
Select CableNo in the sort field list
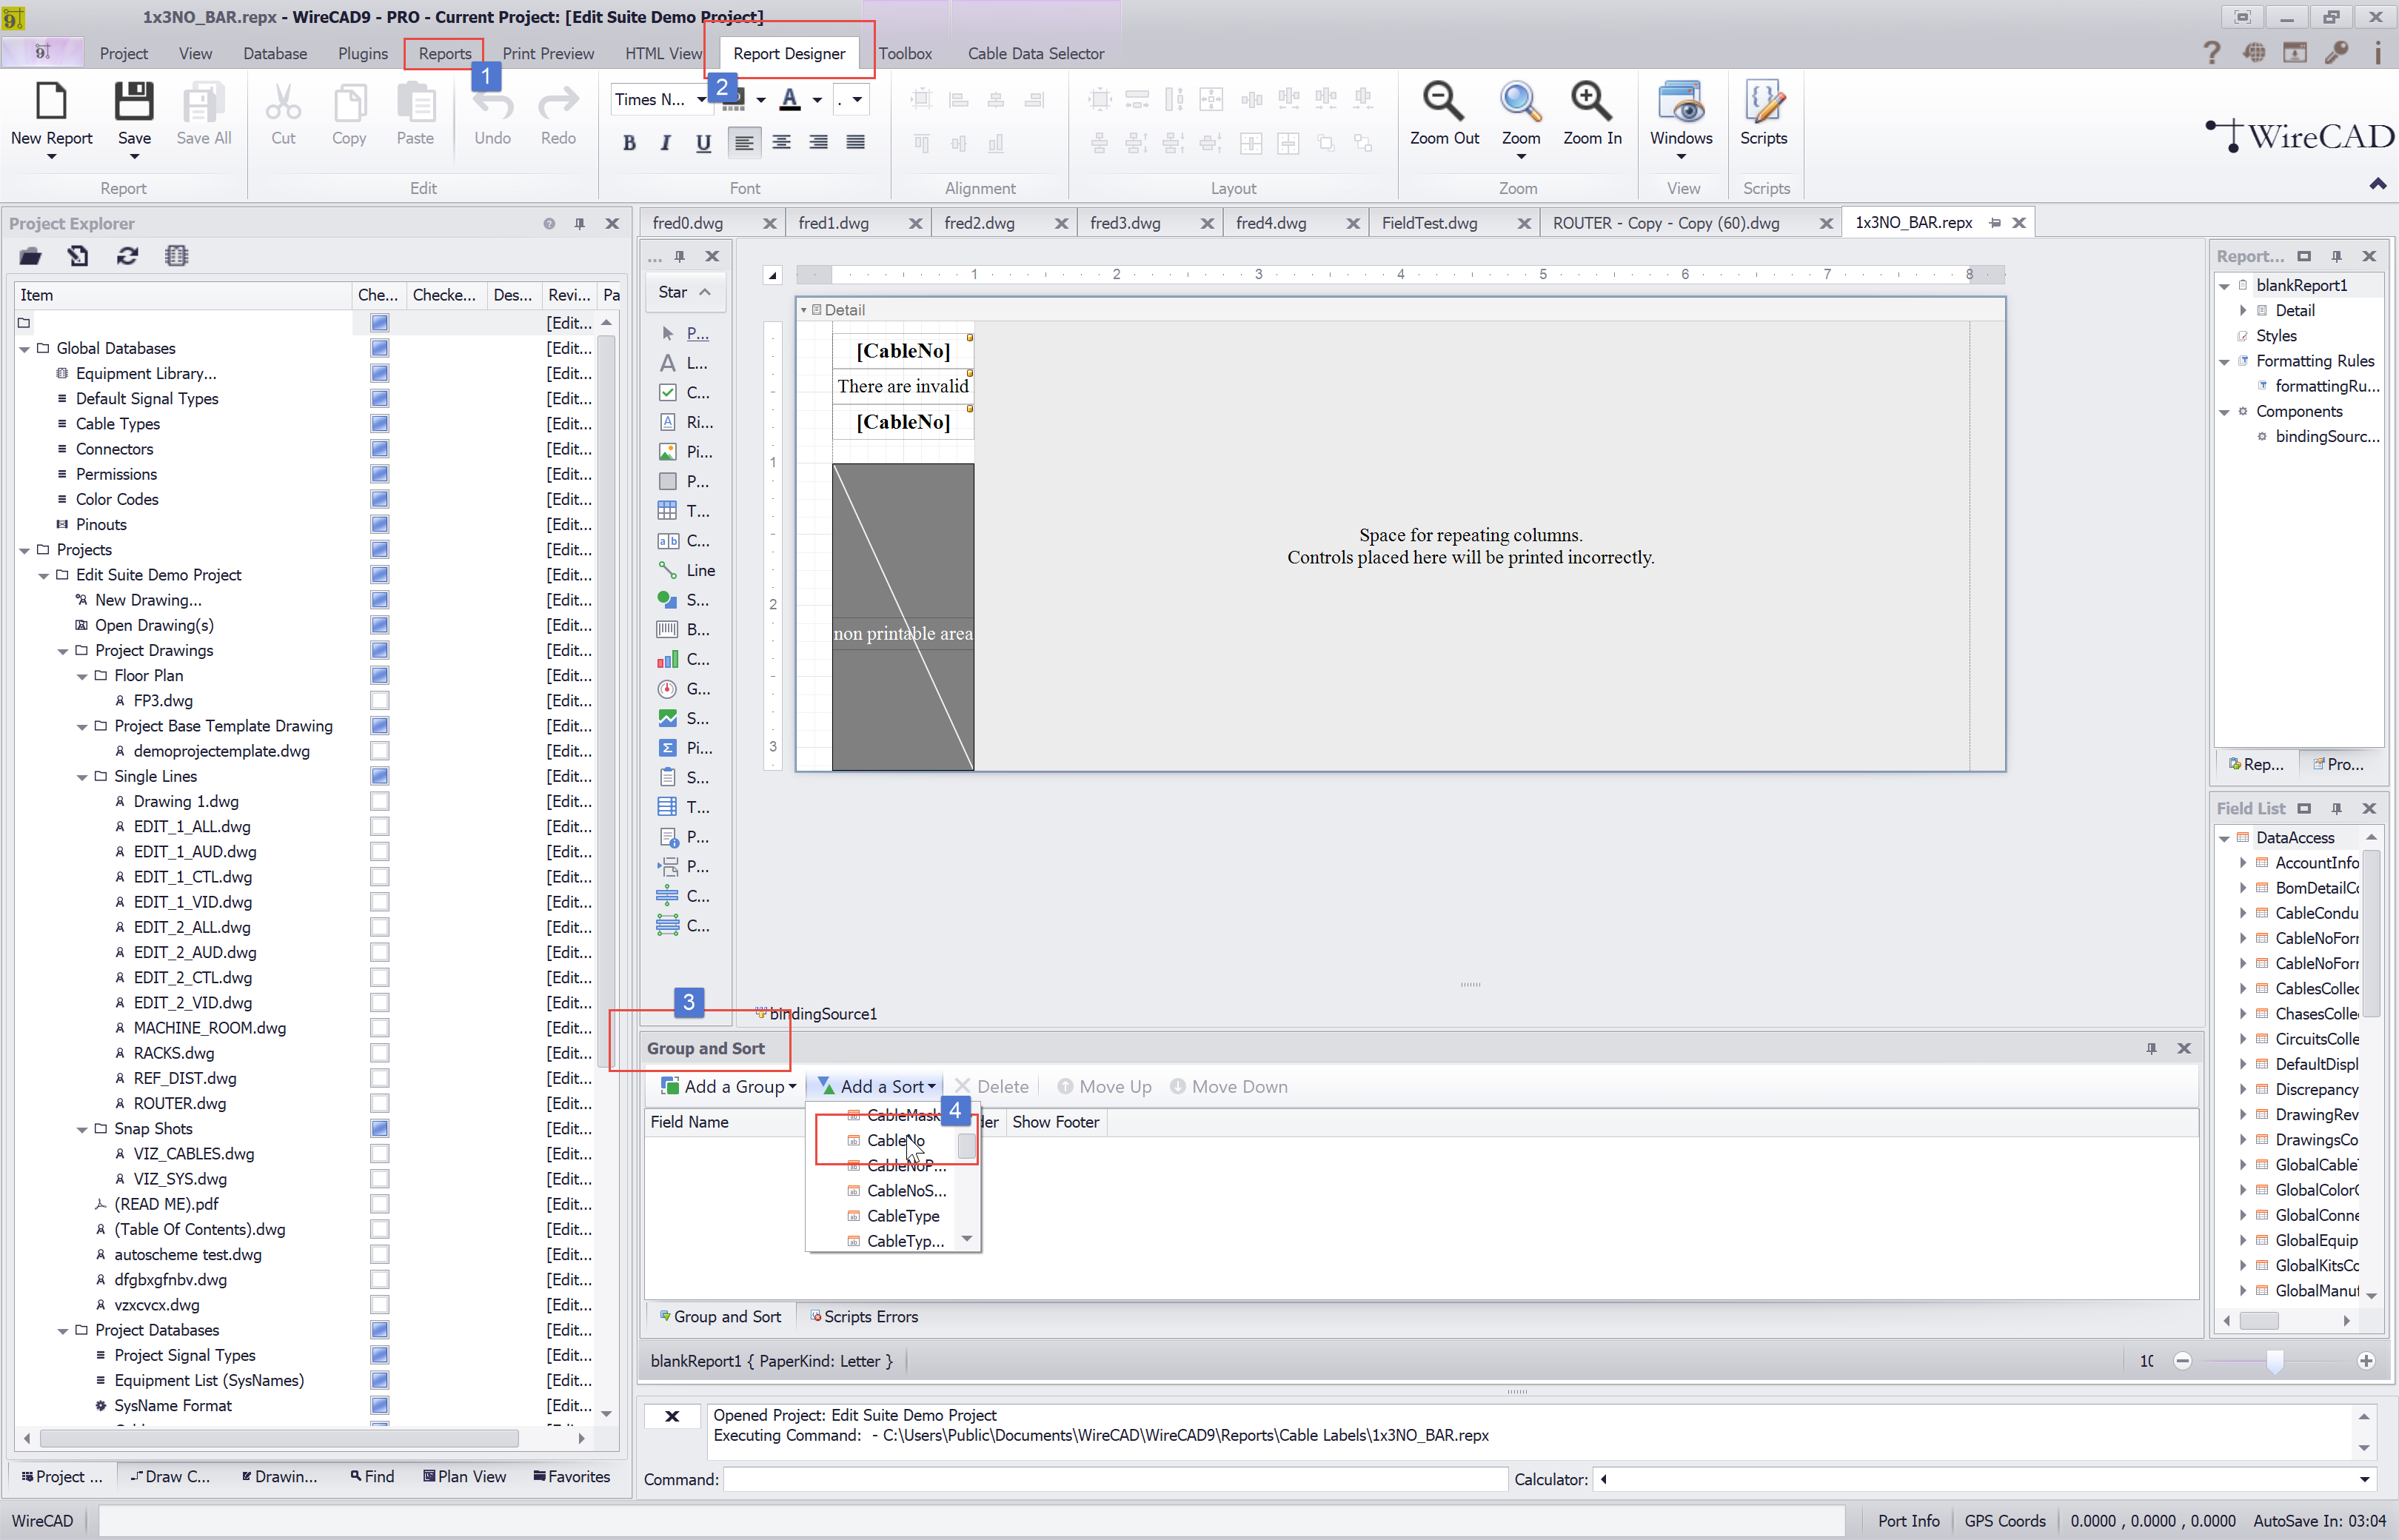coord(895,1140)
